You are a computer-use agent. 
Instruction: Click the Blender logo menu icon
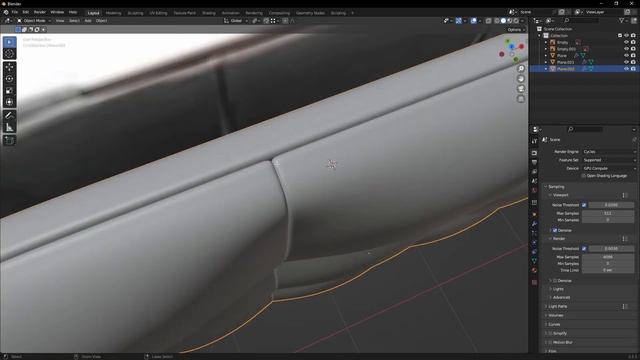(x=6, y=12)
